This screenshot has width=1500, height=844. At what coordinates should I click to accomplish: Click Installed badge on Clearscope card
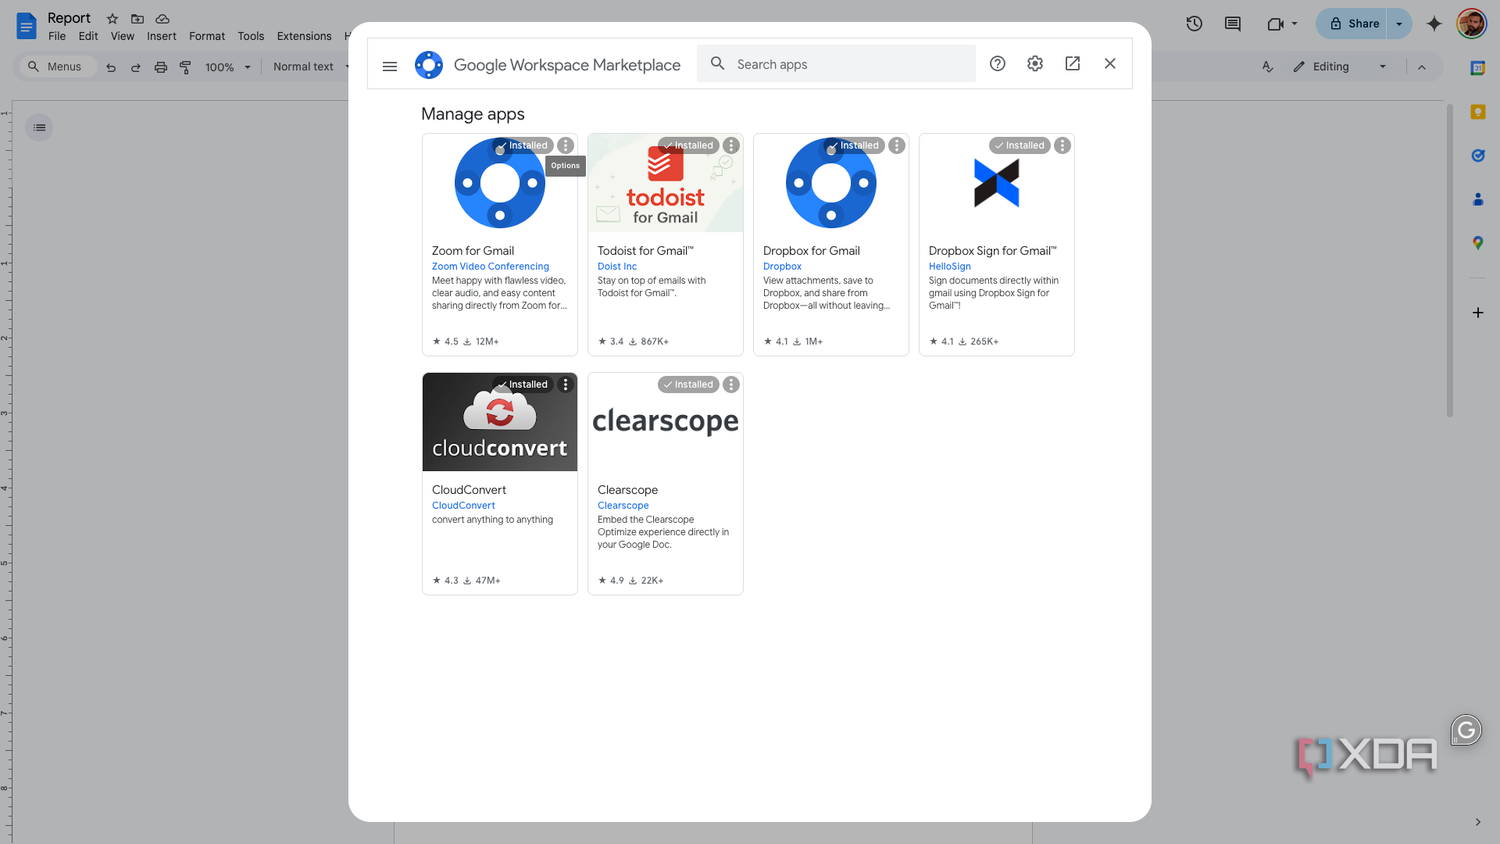click(688, 385)
